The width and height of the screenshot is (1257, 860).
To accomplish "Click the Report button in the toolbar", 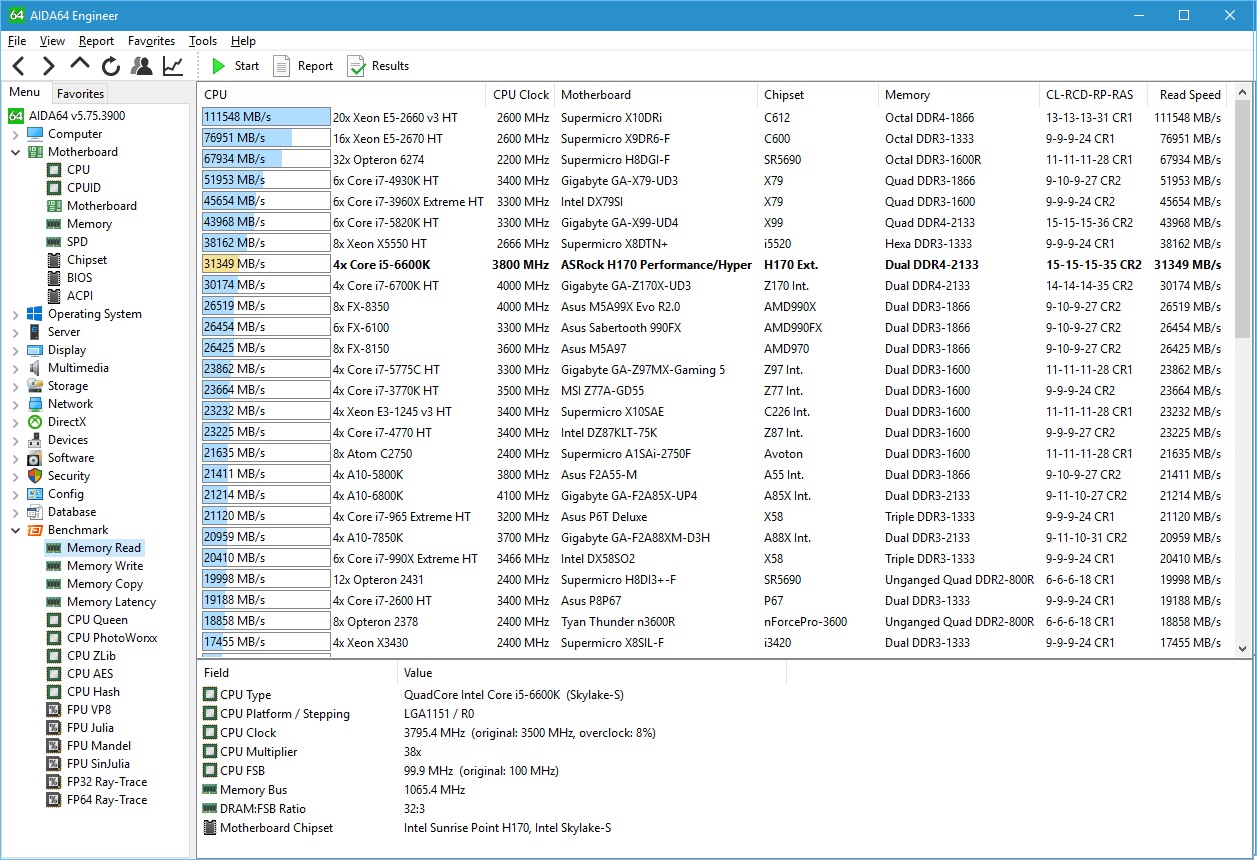I will 303,66.
